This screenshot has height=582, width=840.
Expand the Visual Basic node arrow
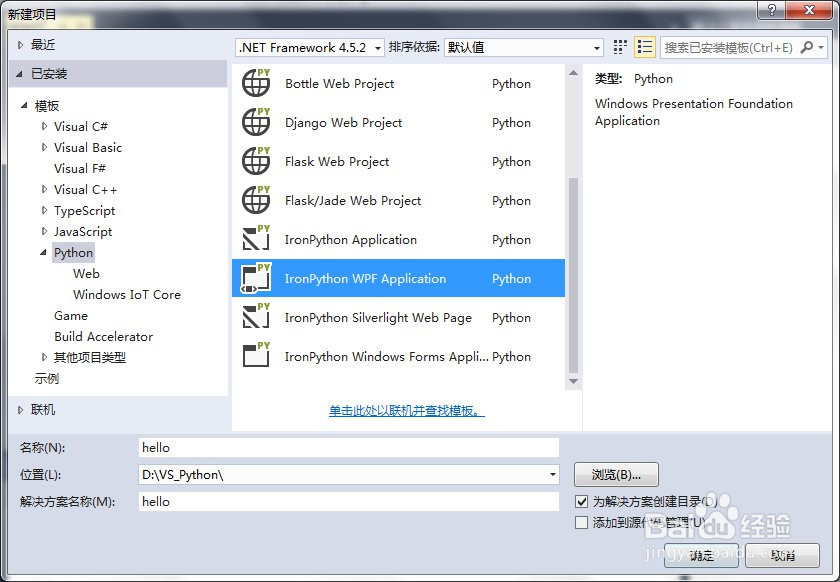pyautogui.click(x=44, y=147)
